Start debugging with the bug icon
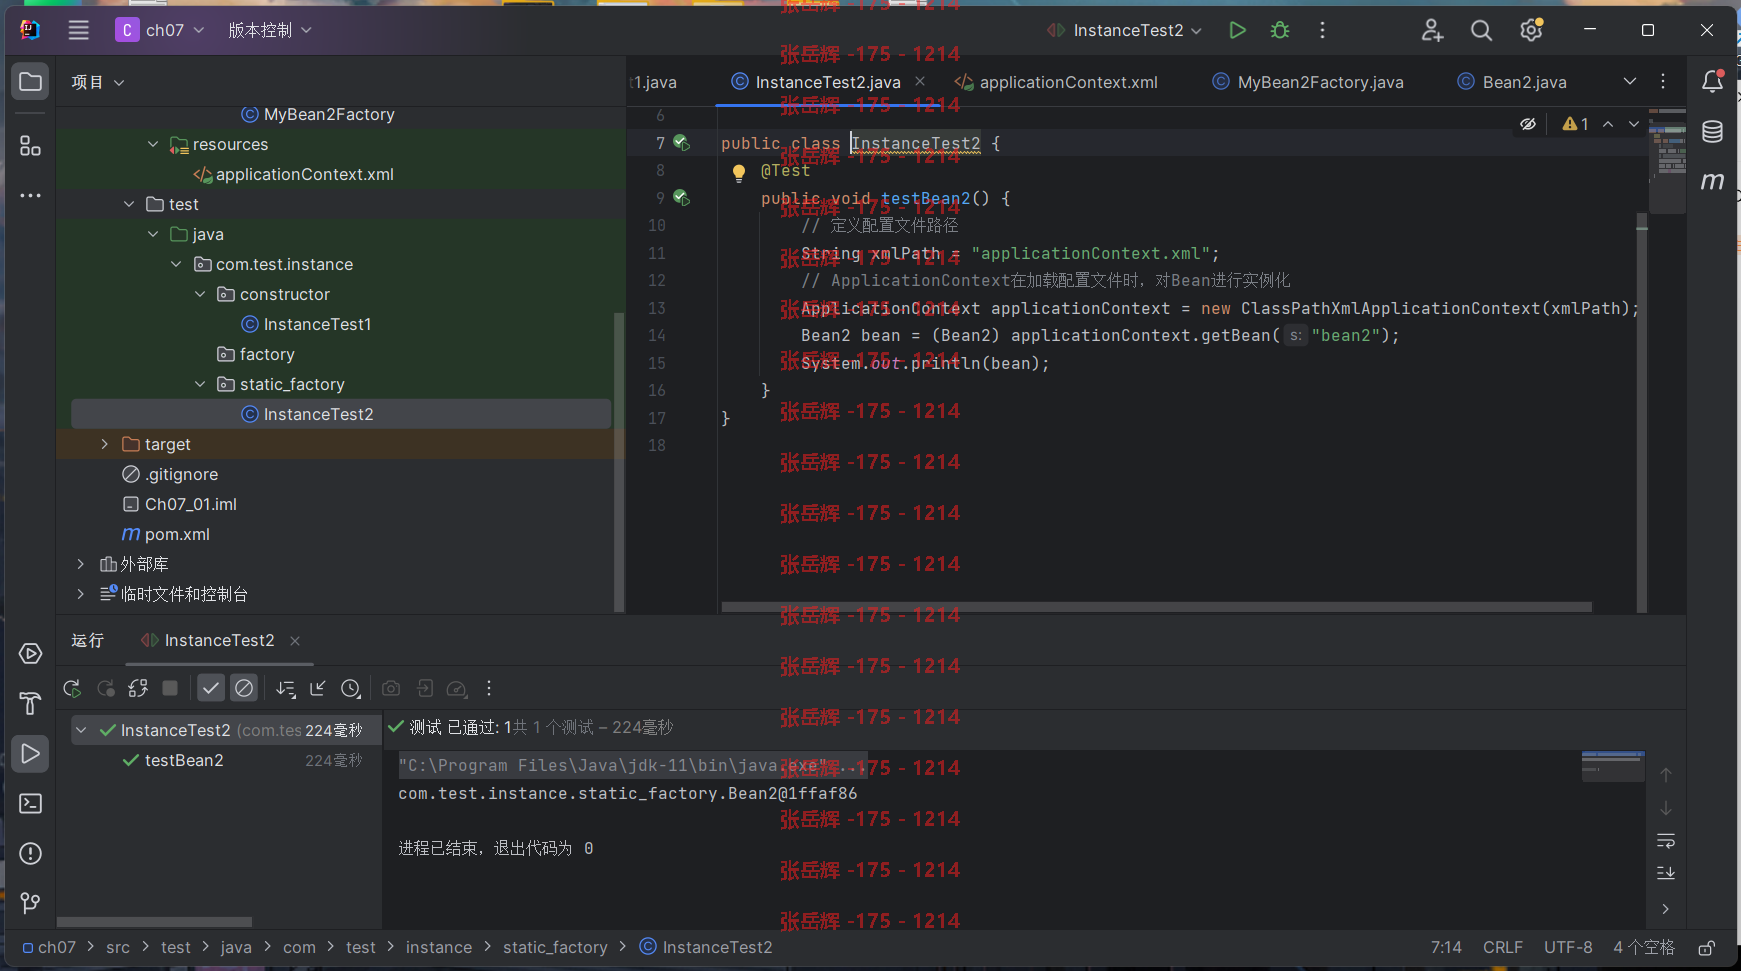The height and width of the screenshot is (971, 1741). click(1280, 30)
